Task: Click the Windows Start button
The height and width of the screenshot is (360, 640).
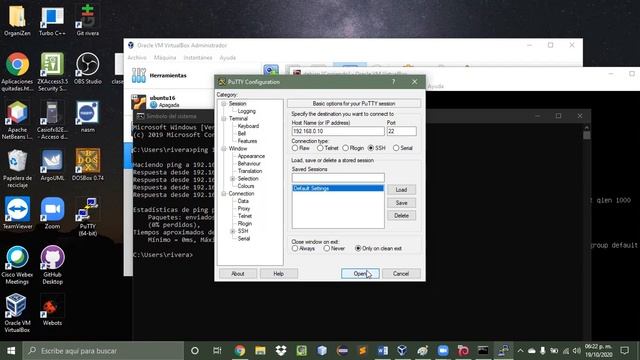Action: (11, 351)
